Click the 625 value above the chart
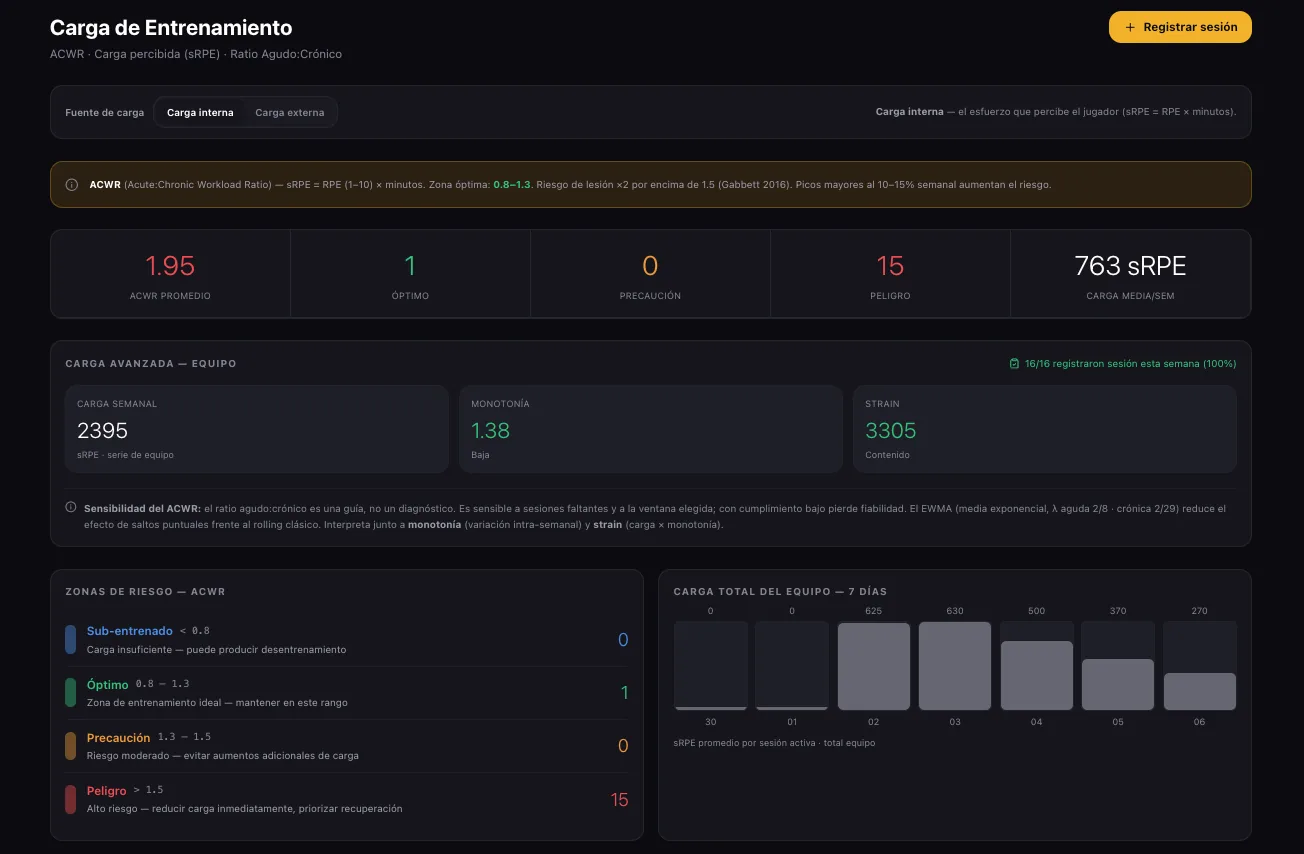 tap(874, 610)
